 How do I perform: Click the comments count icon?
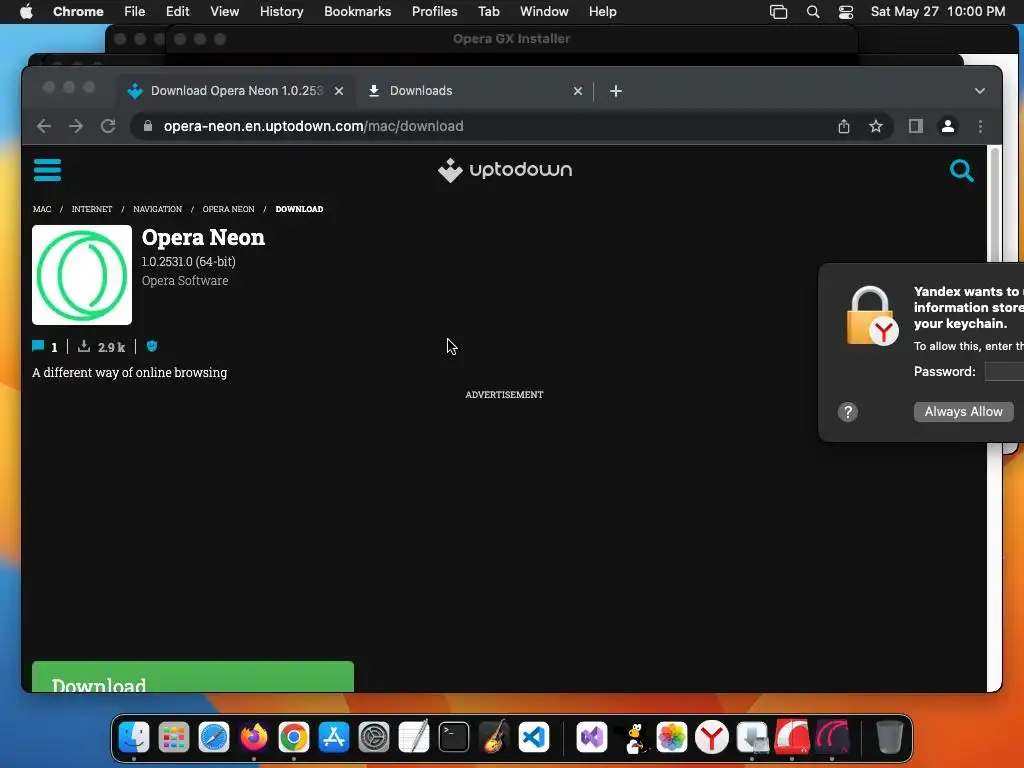click(38, 346)
